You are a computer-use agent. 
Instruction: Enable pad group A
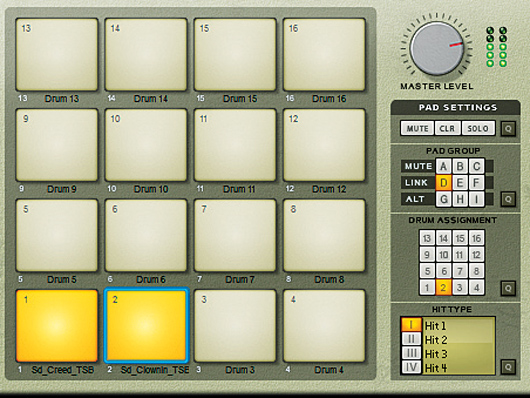(x=443, y=166)
